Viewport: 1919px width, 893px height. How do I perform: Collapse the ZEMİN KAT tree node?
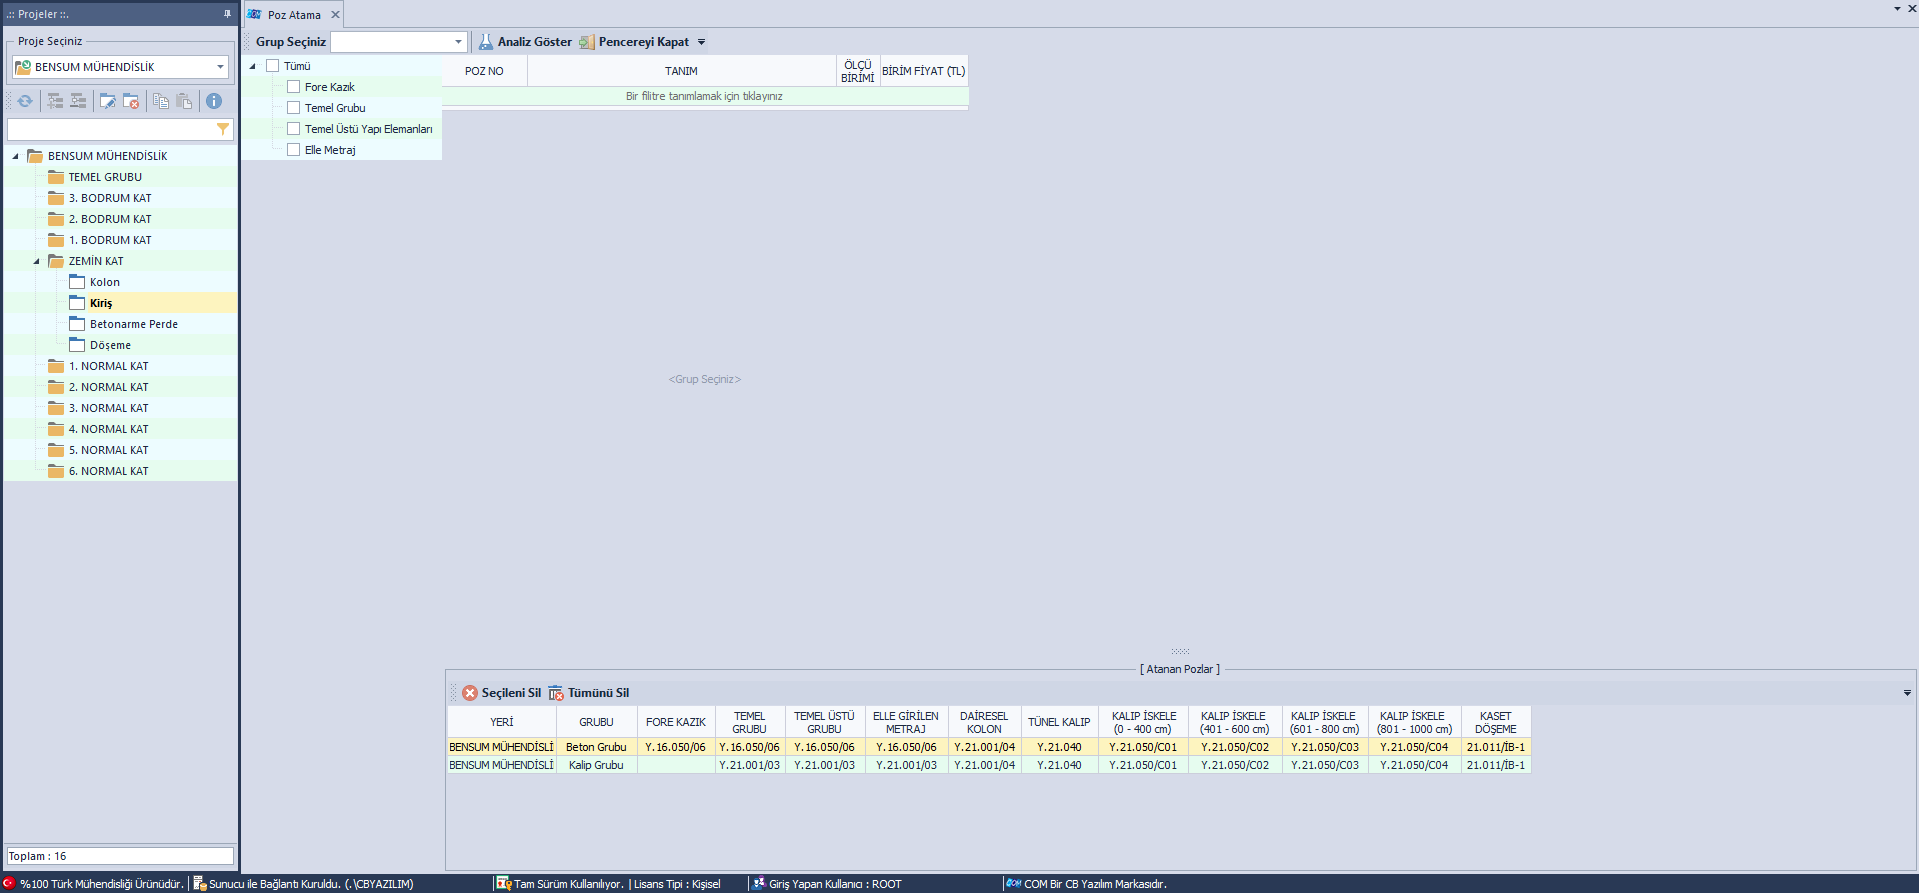(36, 261)
